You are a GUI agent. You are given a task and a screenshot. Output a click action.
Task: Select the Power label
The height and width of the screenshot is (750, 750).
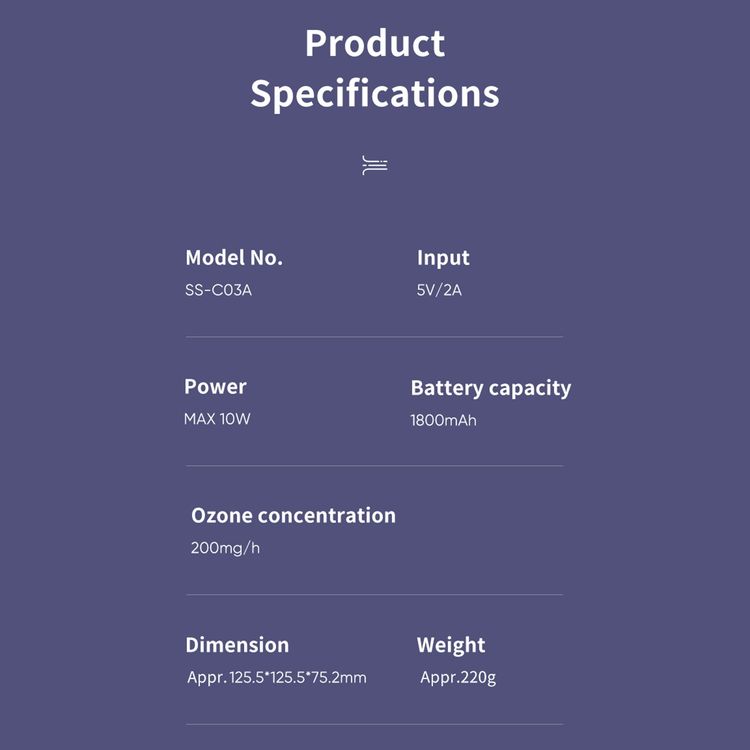(x=215, y=386)
